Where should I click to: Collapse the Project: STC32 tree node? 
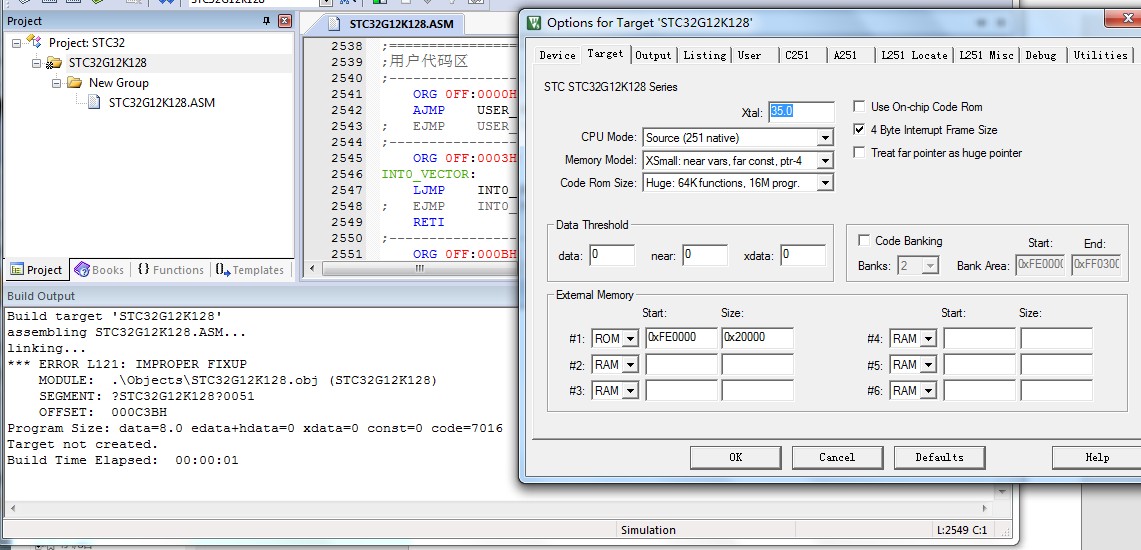click(16, 43)
